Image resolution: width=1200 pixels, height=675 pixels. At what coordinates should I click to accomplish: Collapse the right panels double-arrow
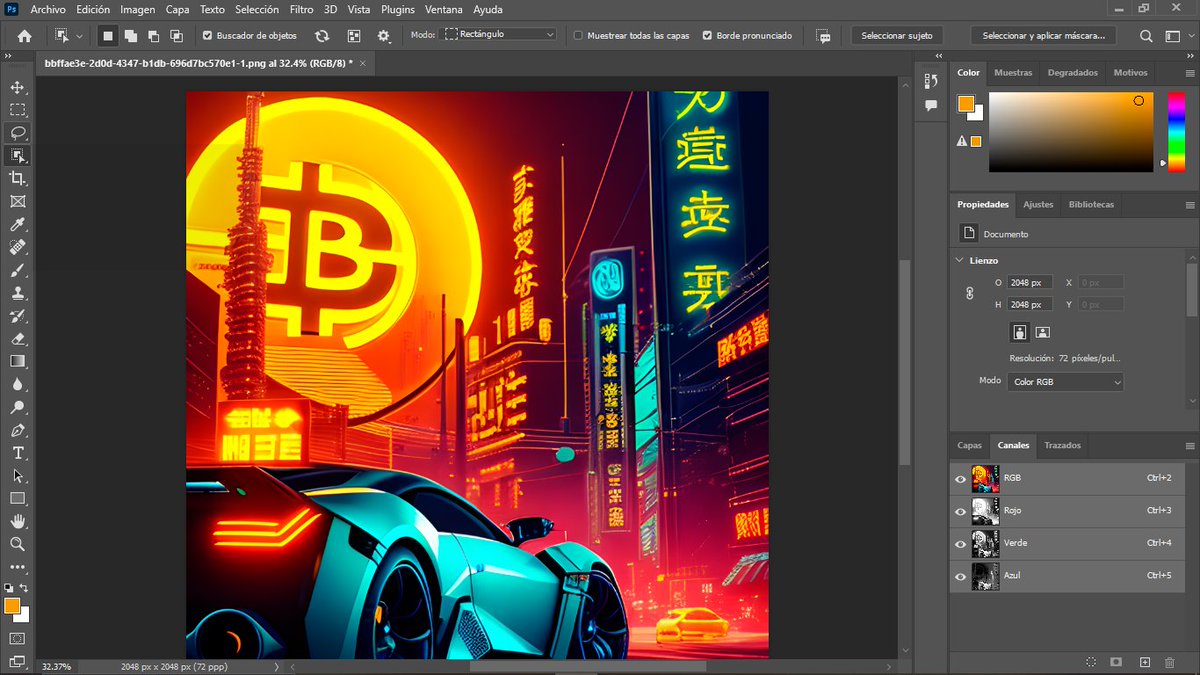[x=1188, y=57]
